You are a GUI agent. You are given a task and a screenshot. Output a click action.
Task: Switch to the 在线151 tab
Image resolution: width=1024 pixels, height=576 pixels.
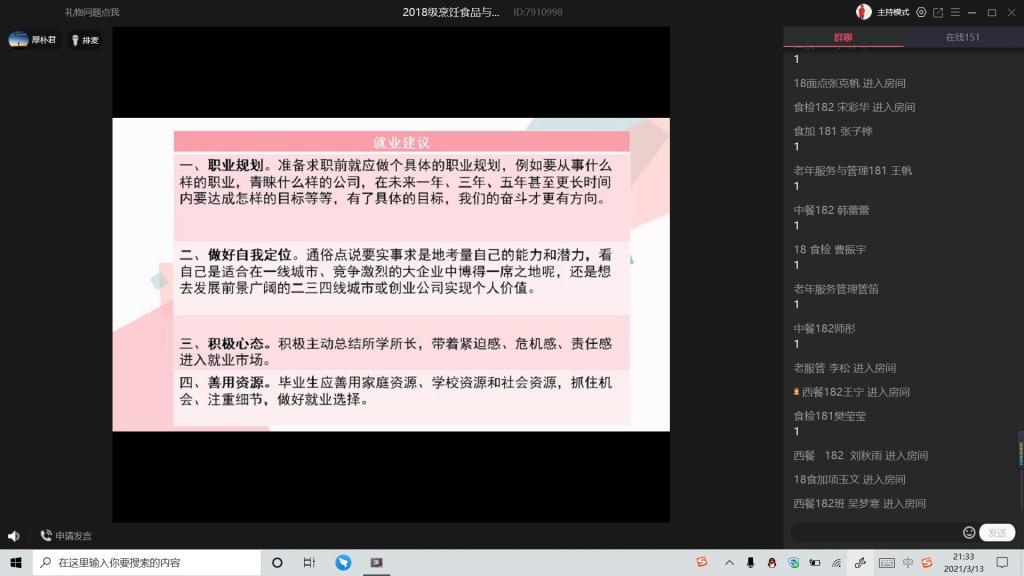[x=962, y=38]
